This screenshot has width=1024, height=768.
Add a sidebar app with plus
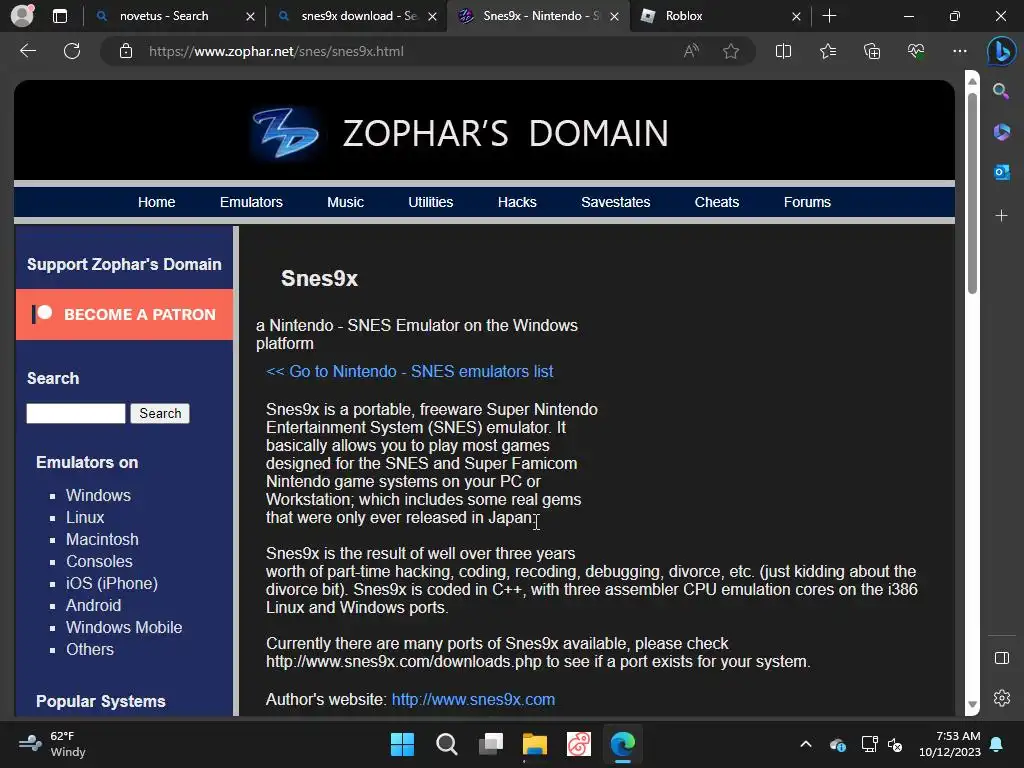[1001, 216]
